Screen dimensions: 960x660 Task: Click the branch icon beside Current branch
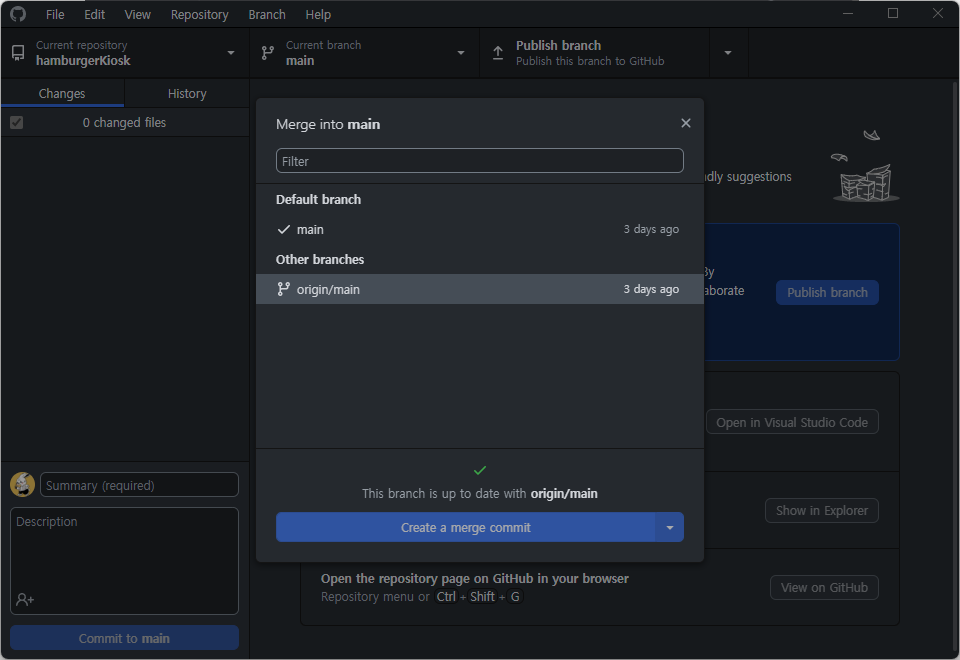click(x=268, y=53)
